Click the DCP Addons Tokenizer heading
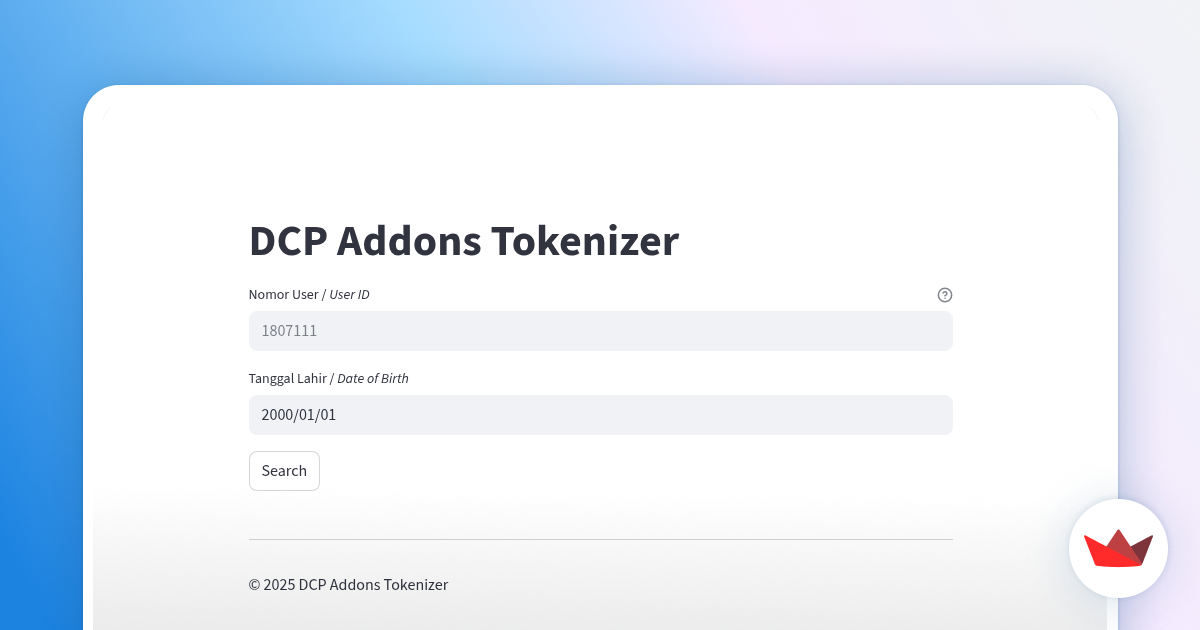This screenshot has width=1200, height=630. [x=463, y=240]
